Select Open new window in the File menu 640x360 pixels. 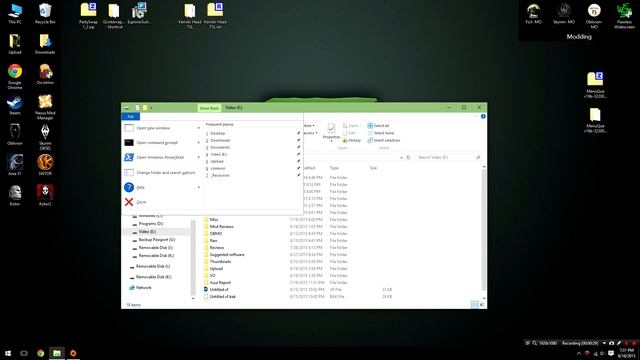[162, 128]
